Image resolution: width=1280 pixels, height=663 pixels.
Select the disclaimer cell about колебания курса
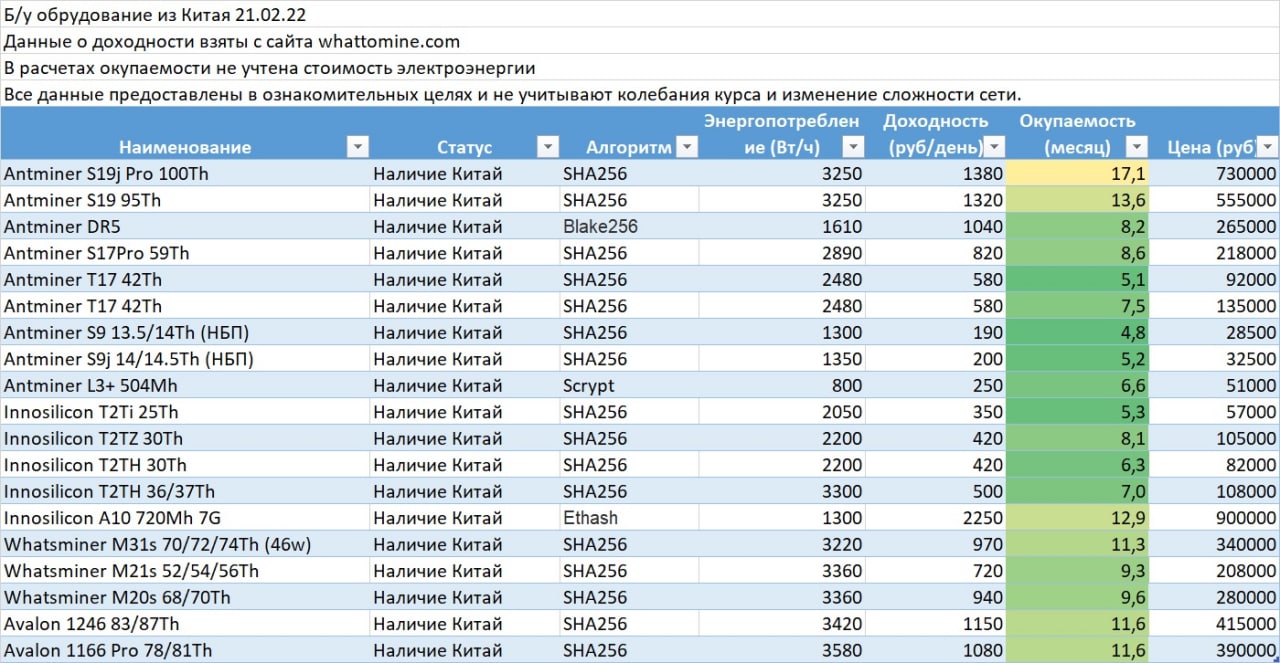pyautogui.click(x=640, y=94)
